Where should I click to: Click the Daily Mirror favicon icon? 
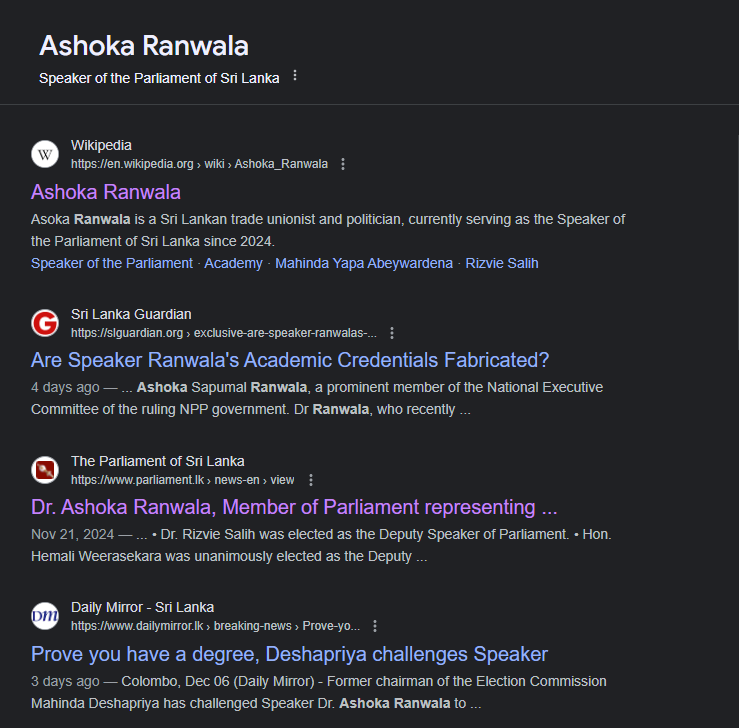[45, 616]
